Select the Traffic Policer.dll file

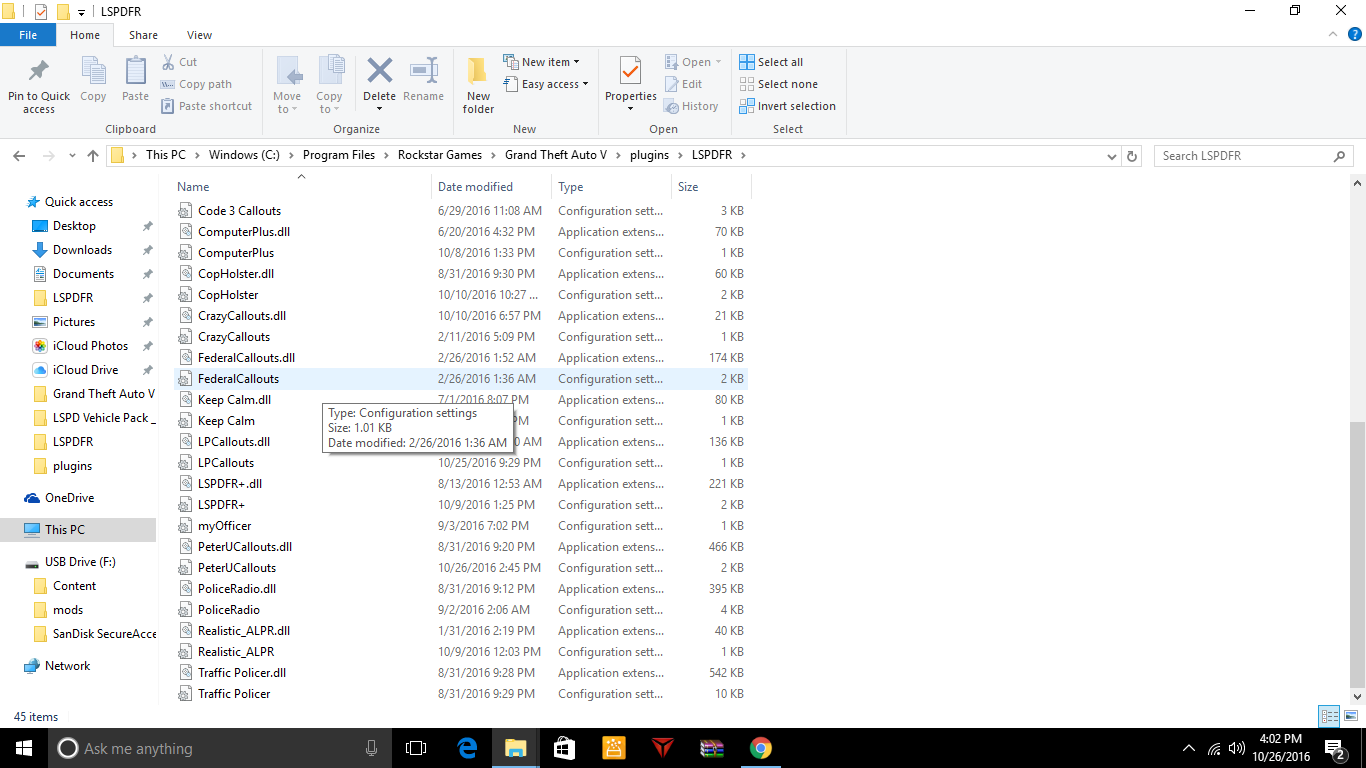click(x=460, y=673)
